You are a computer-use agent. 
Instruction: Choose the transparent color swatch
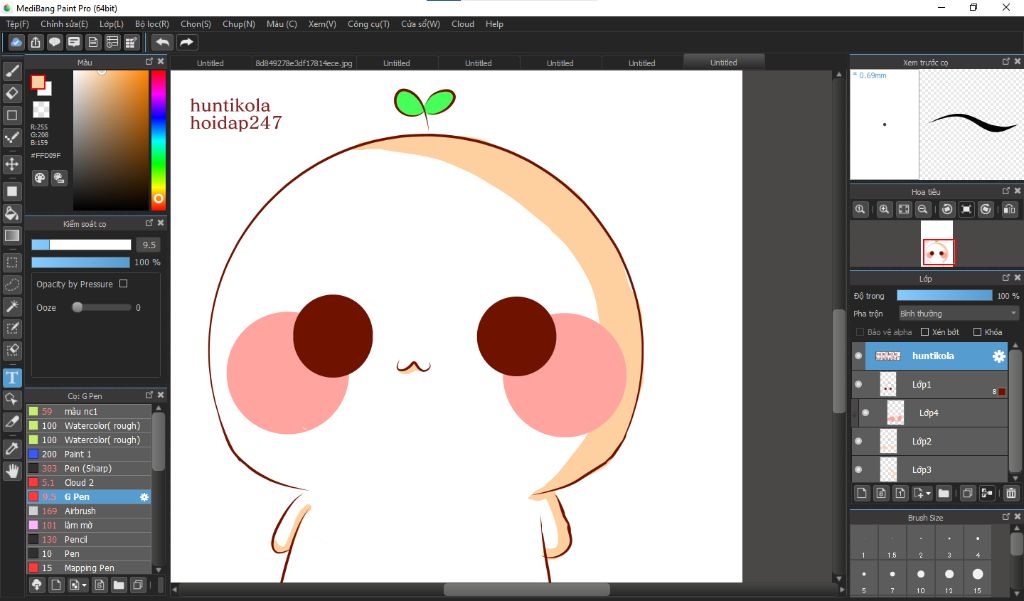click(41, 109)
